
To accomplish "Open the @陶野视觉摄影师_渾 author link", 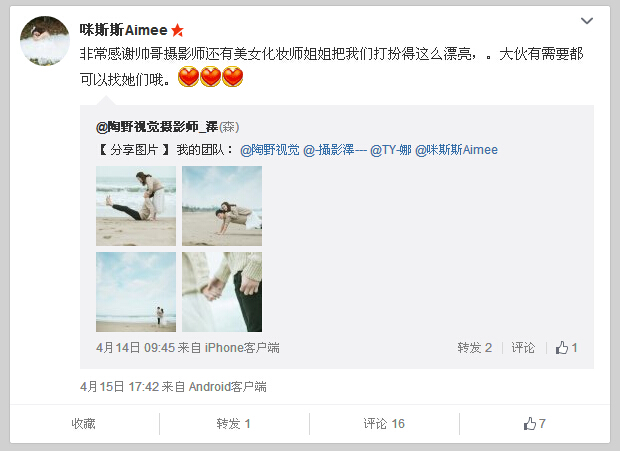I will tap(157, 127).
